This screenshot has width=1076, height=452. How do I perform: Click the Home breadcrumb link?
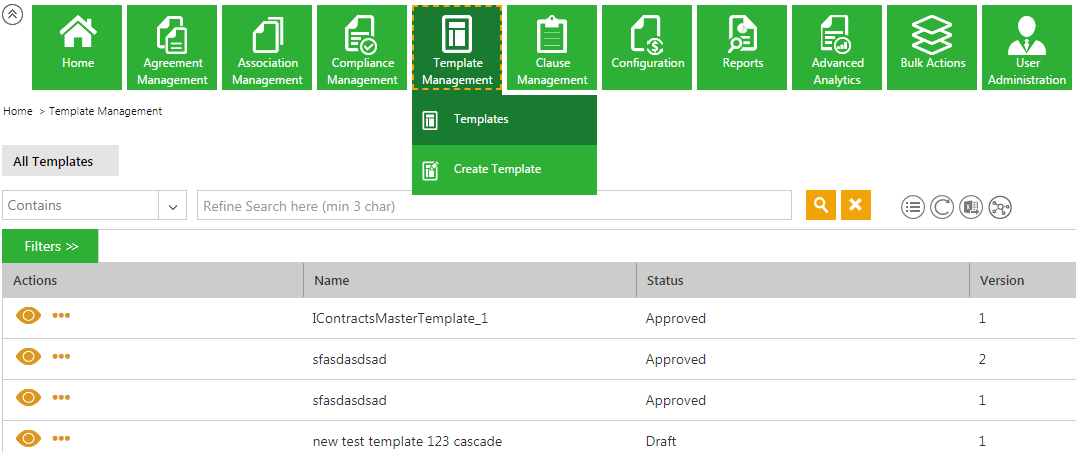[x=18, y=111]
